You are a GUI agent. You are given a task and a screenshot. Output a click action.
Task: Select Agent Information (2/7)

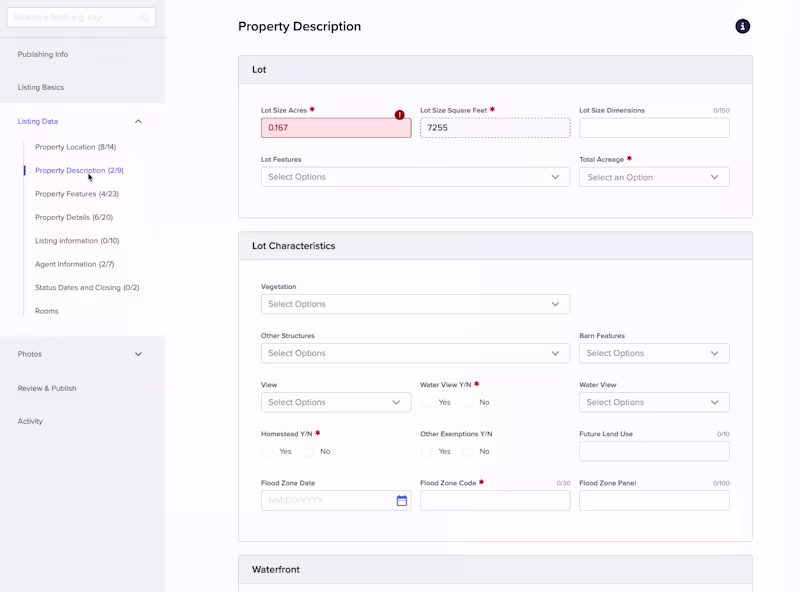[74, 264]
